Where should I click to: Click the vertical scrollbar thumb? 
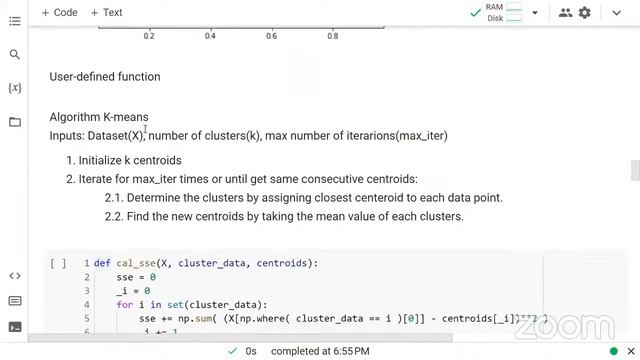coord(635,170)
